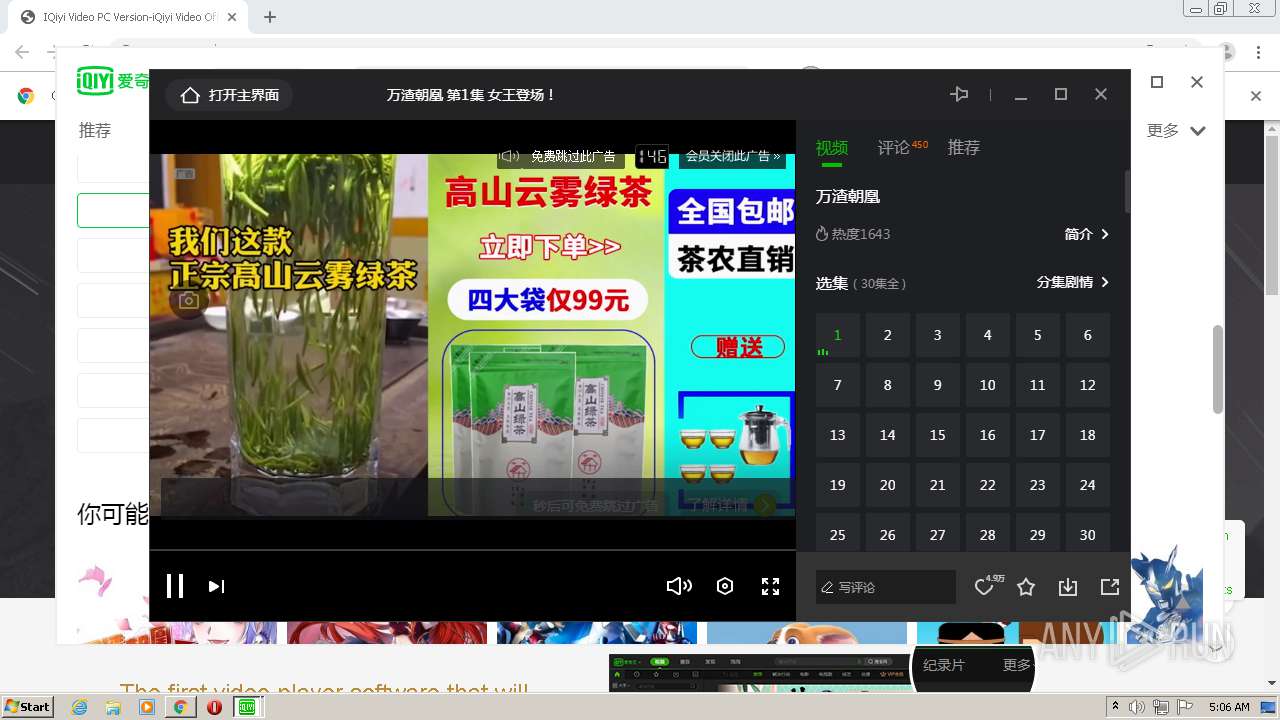The width and height of the screenshot is (1280, 720).
Task: Select episode 27
Action: point(938,534)
